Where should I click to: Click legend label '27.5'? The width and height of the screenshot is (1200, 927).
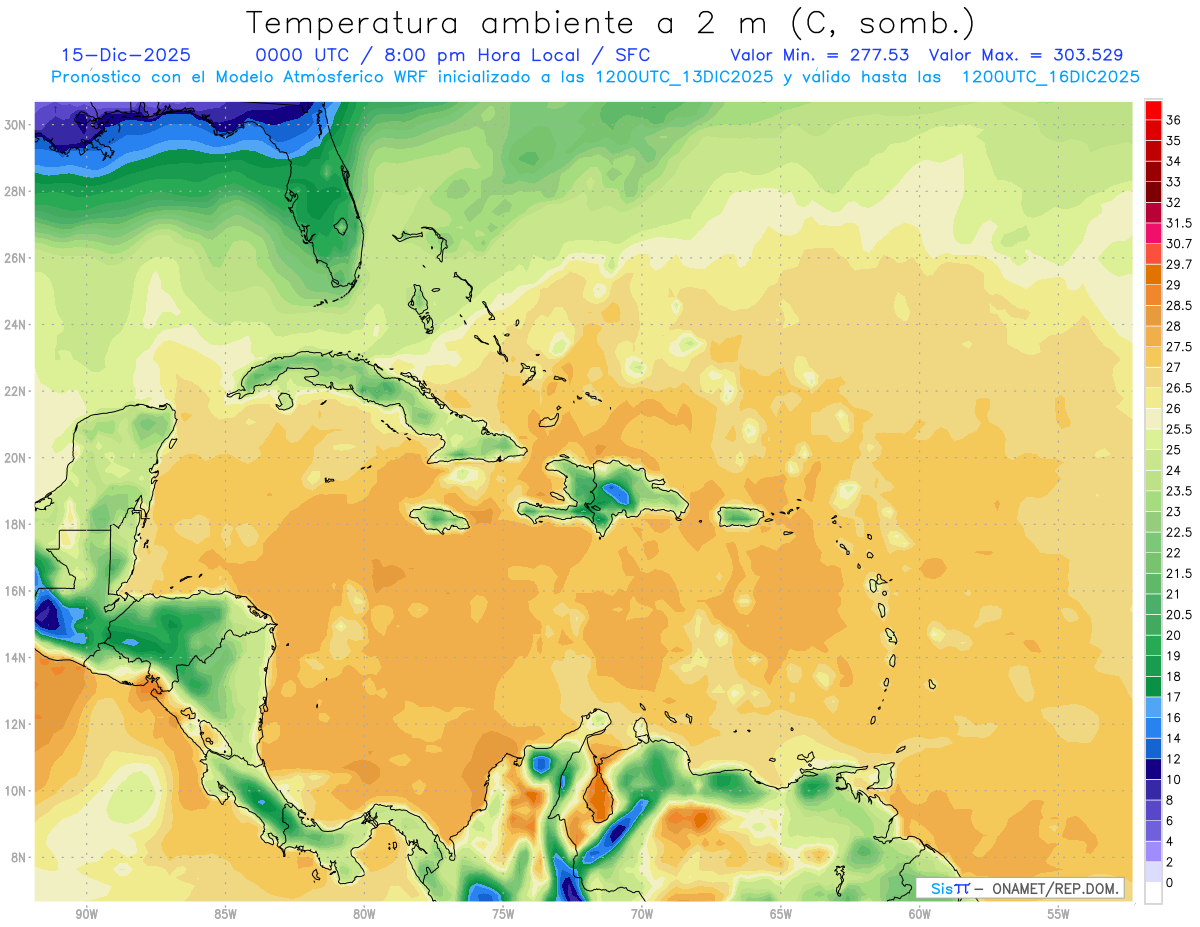tap(1179, 346)
